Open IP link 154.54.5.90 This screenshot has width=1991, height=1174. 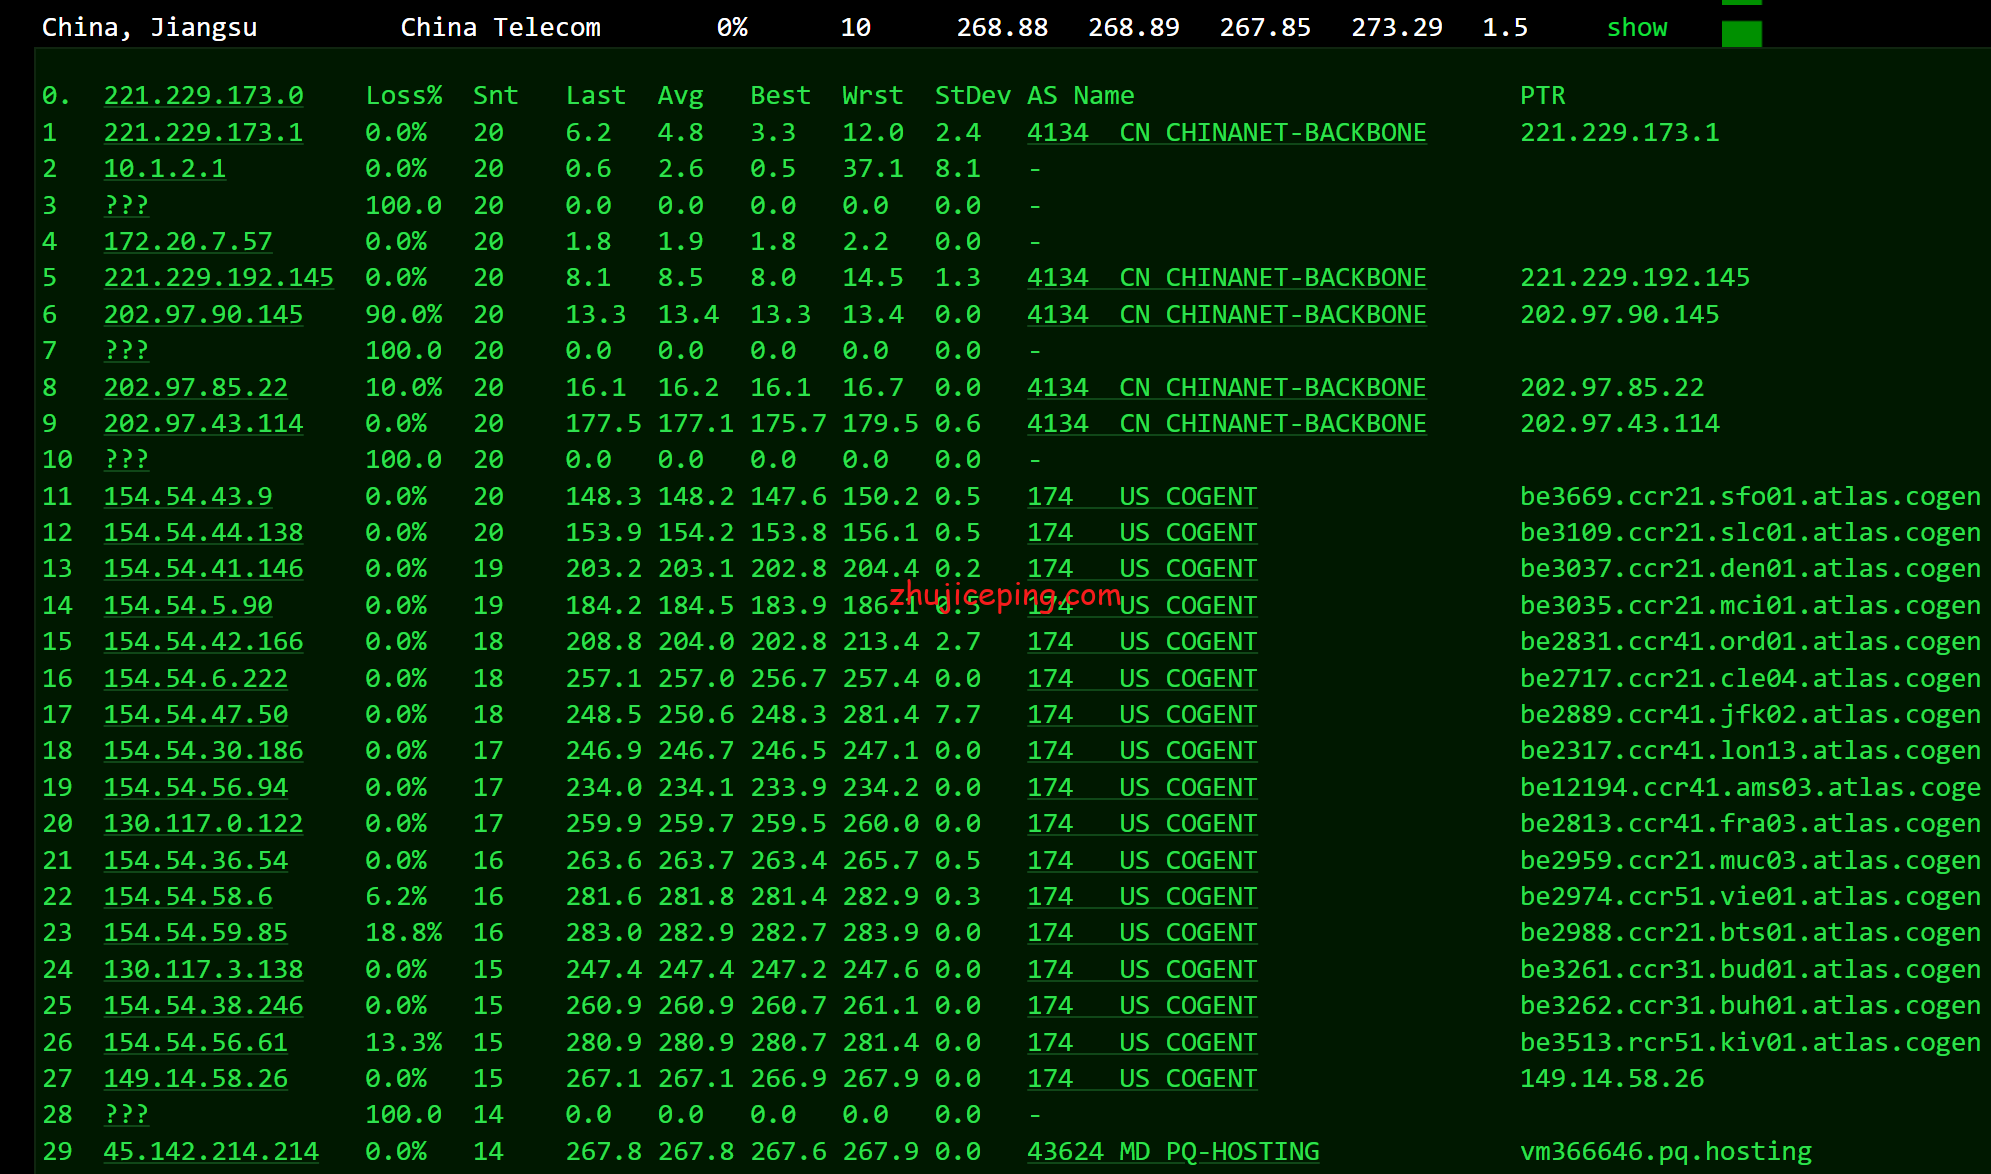tap(188, 605)
